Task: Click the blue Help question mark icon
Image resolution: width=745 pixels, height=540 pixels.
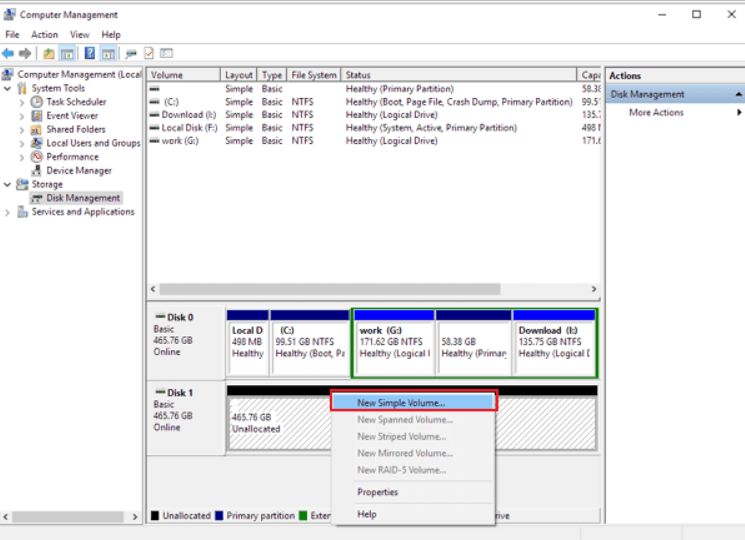Action: pyautogui.click(x=89, y=53)
